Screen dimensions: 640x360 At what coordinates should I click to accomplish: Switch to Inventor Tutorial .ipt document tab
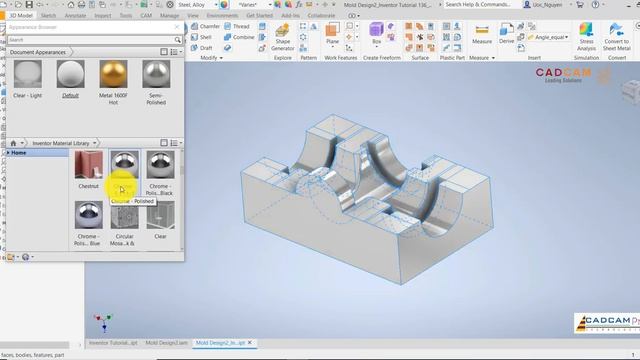coord(113,343)
